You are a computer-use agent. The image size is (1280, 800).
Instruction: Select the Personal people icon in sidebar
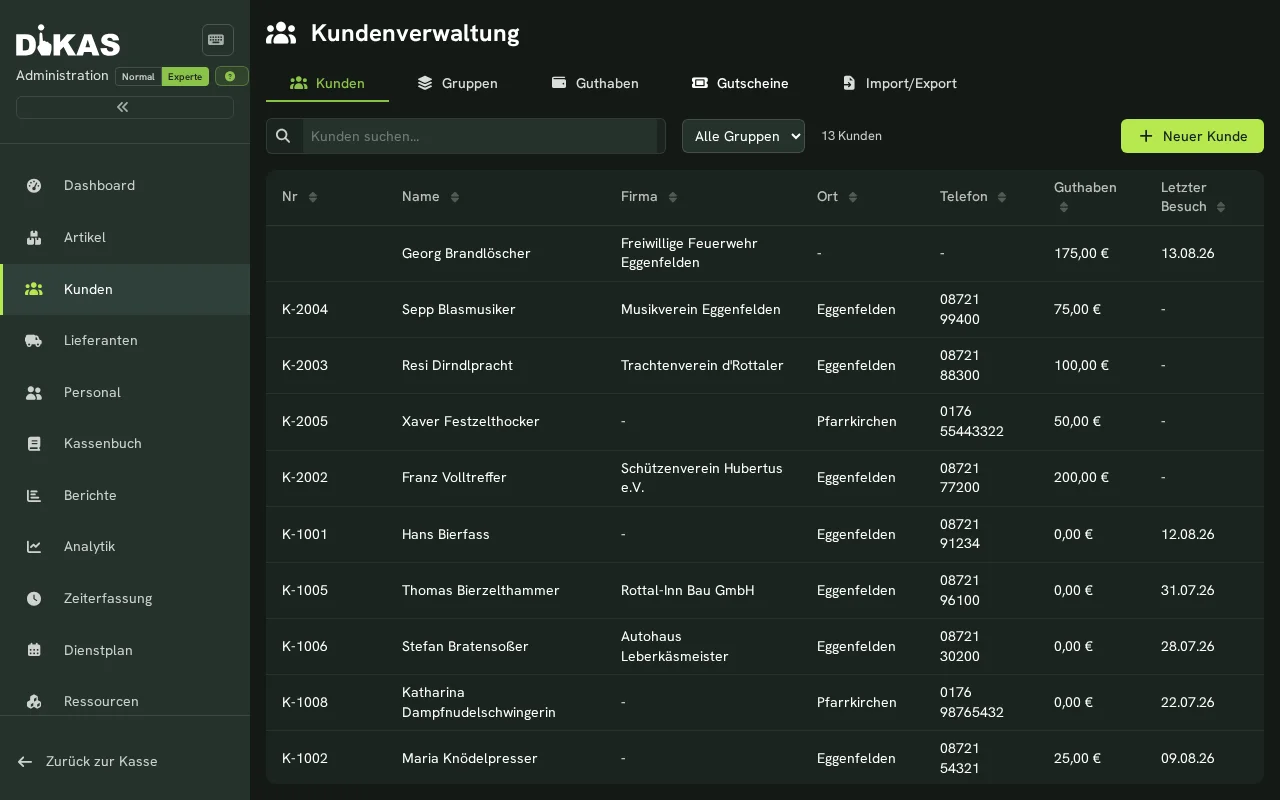click(34, 392)
